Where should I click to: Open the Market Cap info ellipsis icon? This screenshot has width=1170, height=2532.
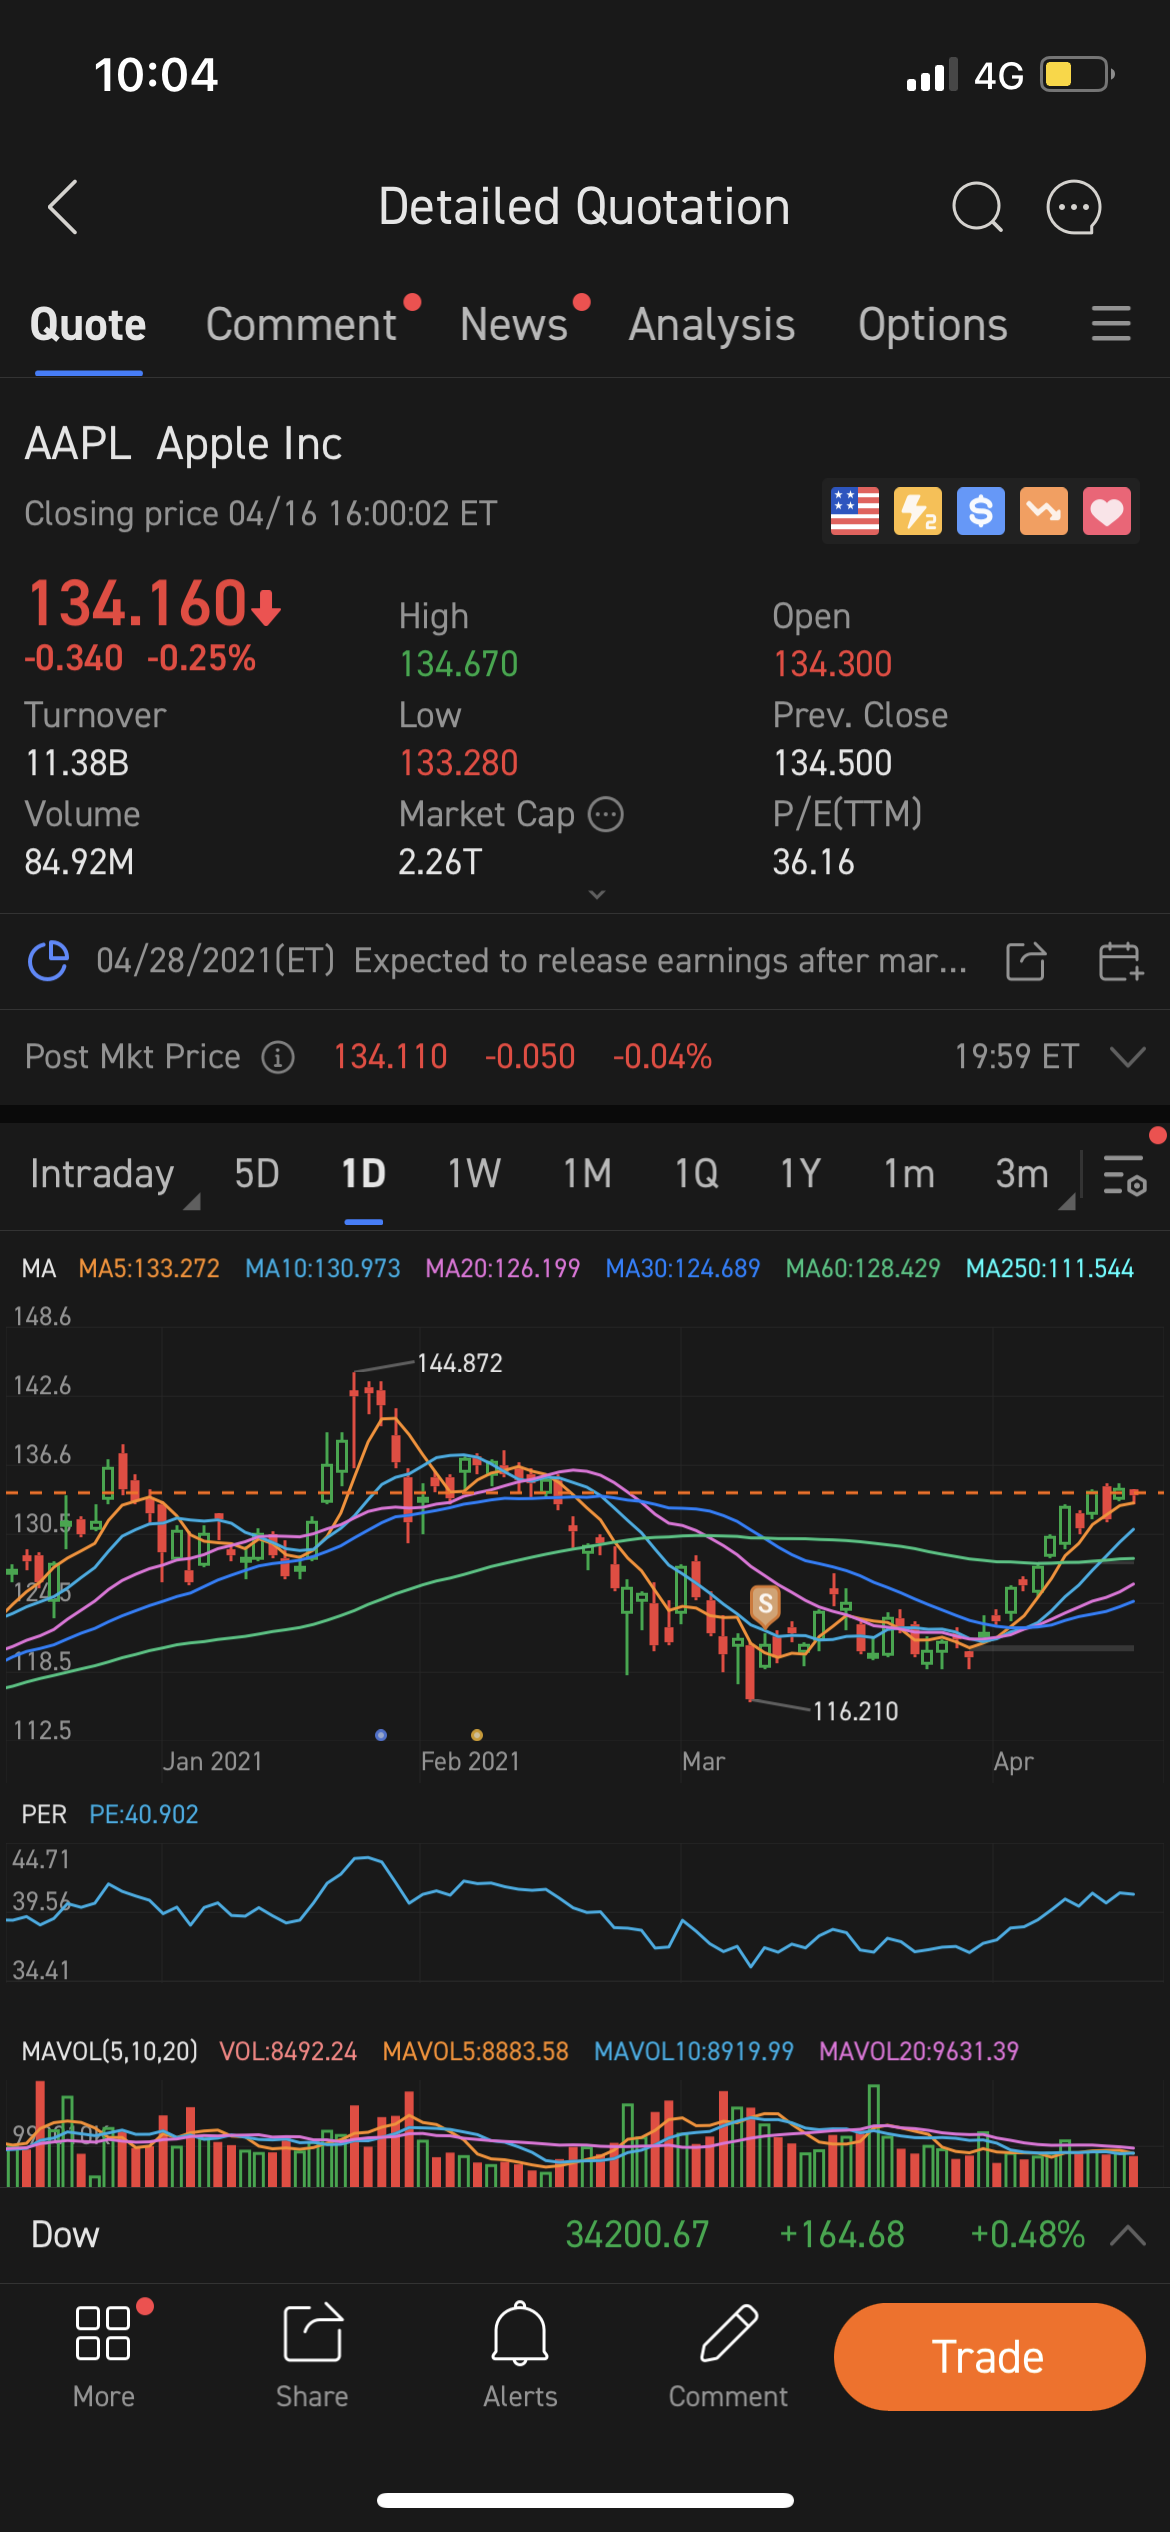point(606,815)
